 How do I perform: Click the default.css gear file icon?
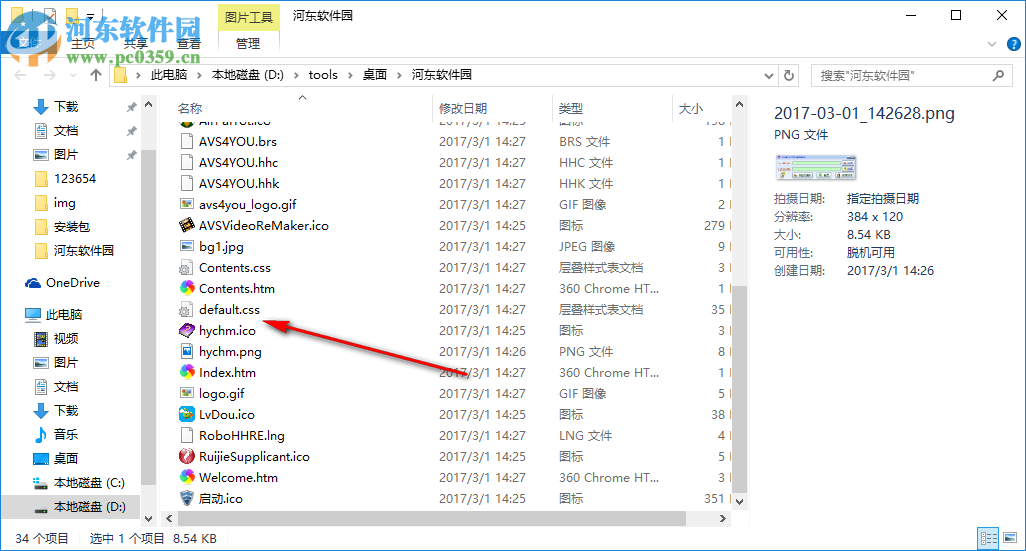click(186, 310)
